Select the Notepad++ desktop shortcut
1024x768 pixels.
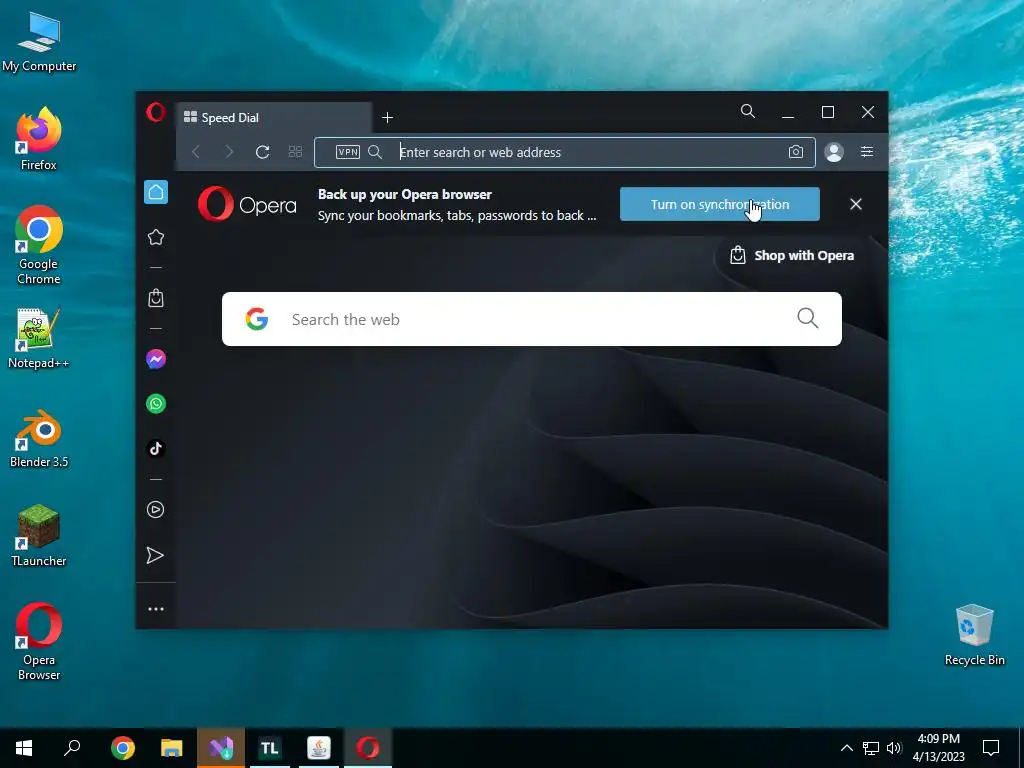[39, 339]
